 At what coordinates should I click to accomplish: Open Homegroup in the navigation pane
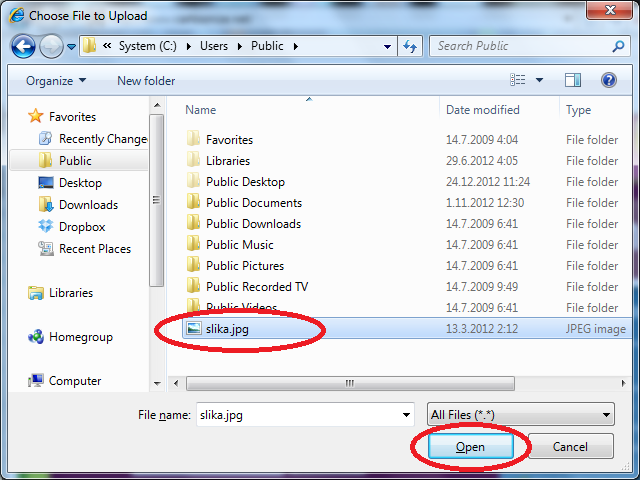point(80,337)
